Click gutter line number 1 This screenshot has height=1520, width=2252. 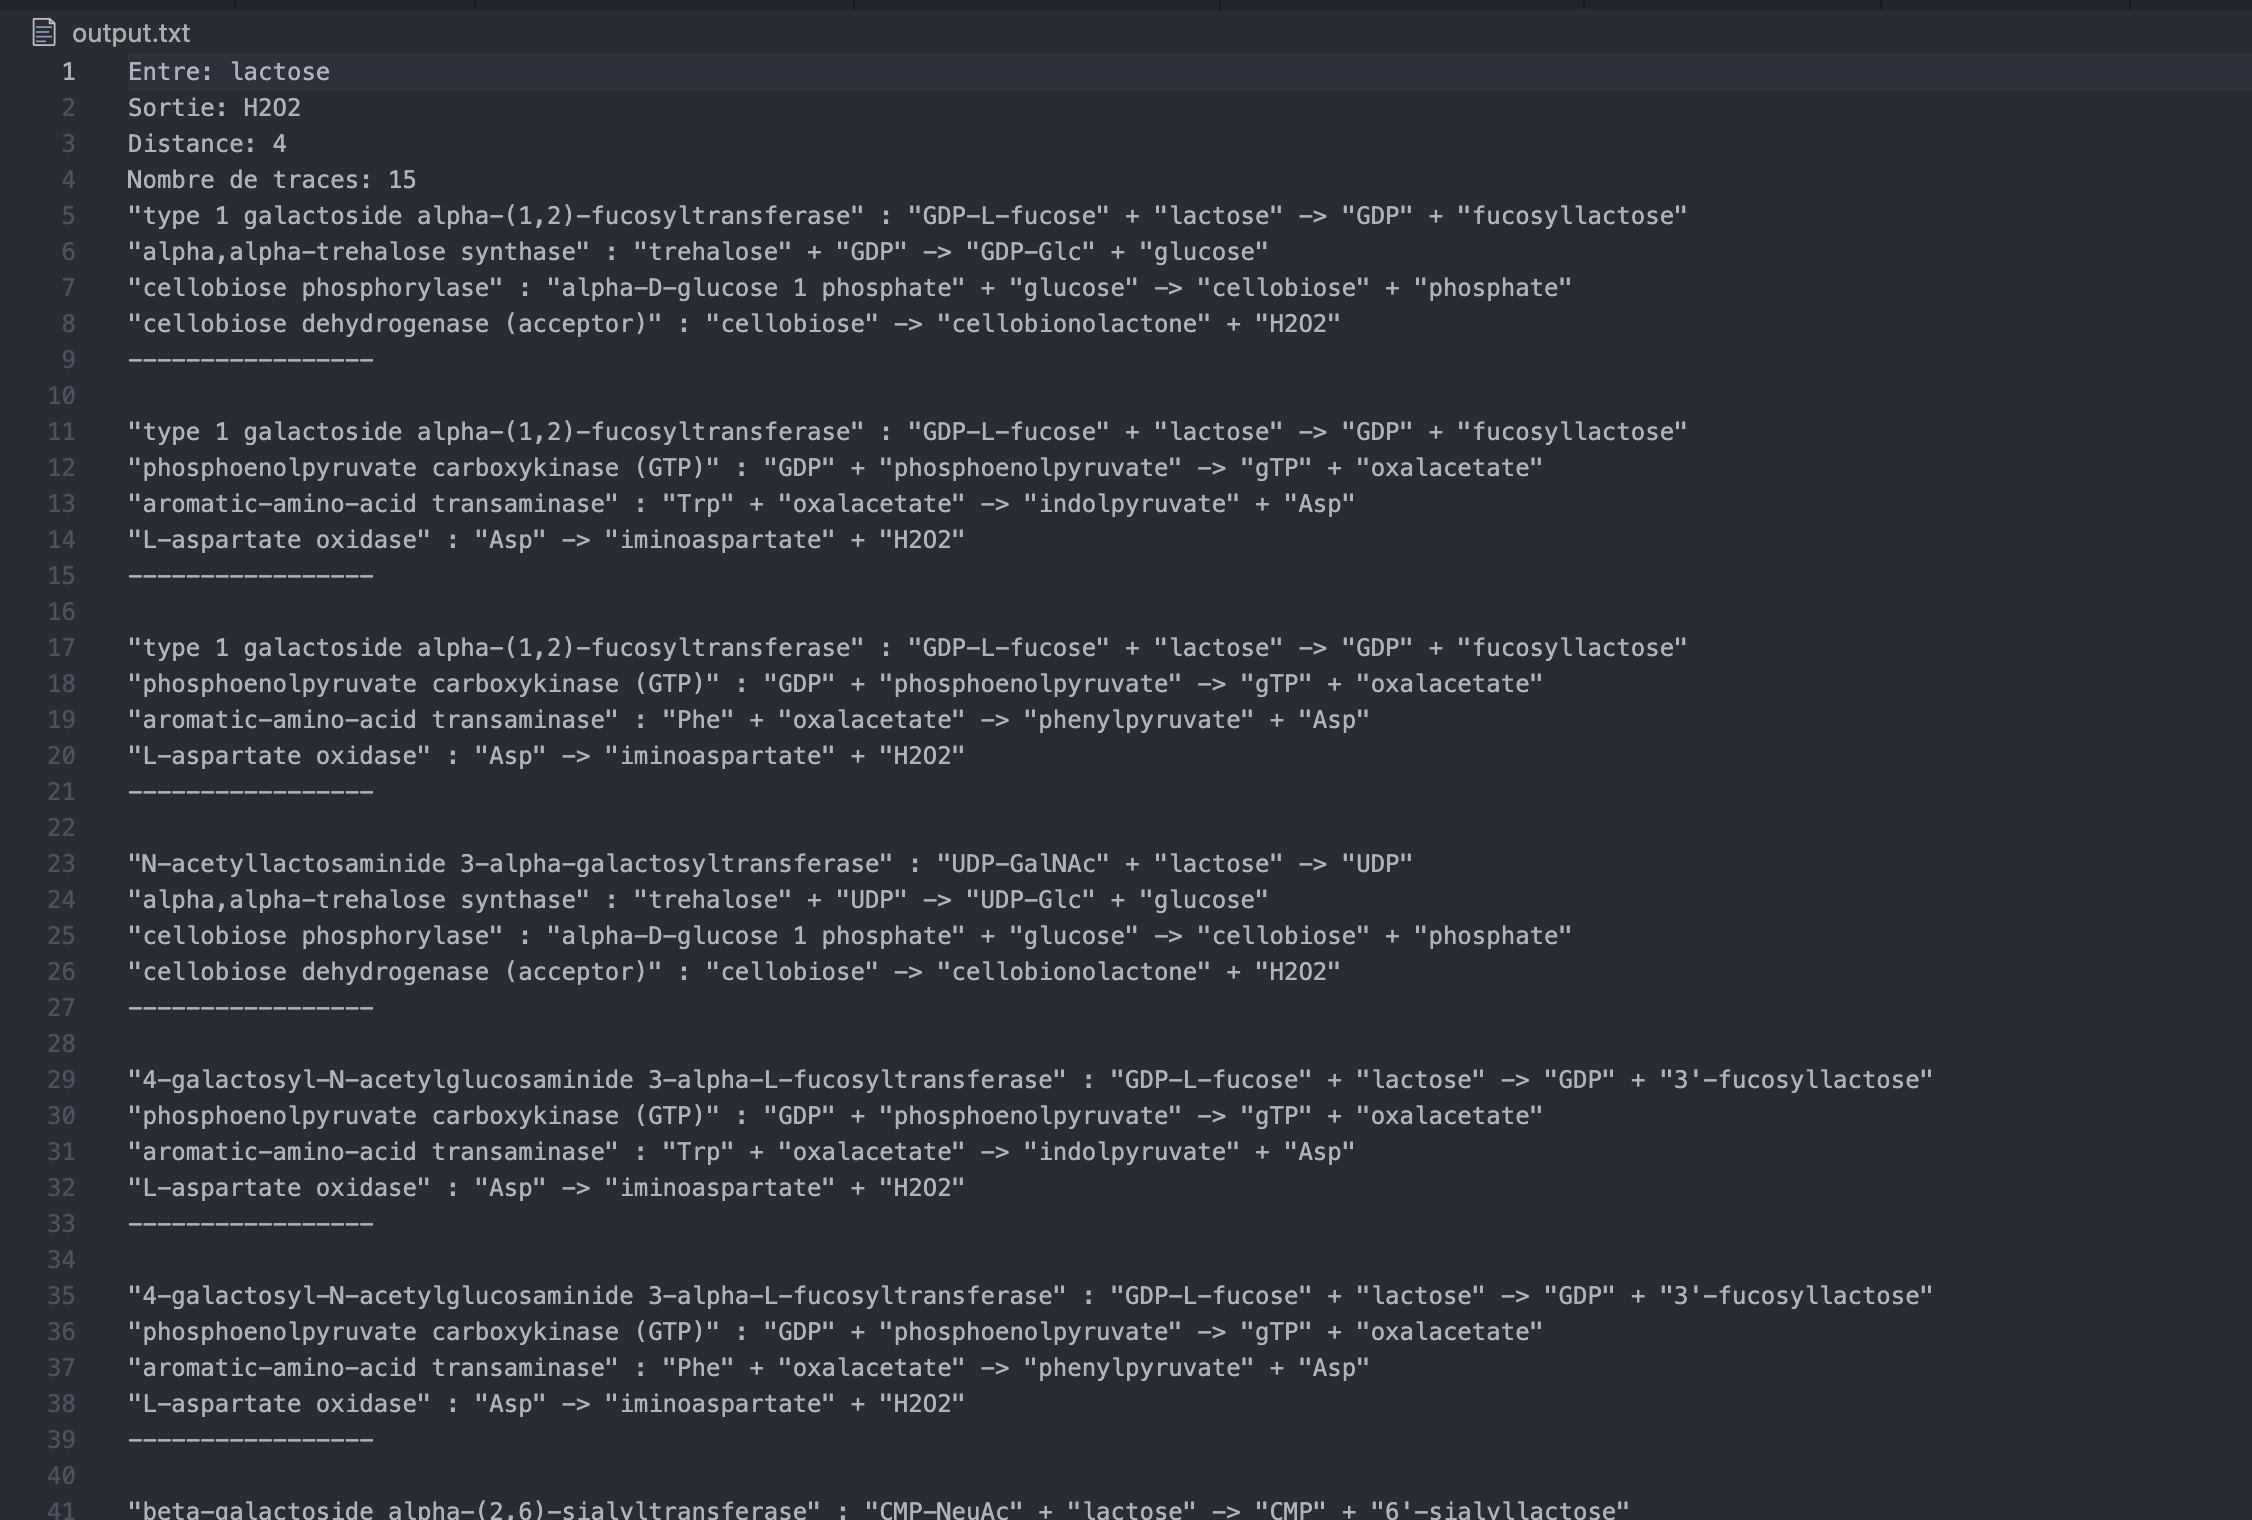68,72
